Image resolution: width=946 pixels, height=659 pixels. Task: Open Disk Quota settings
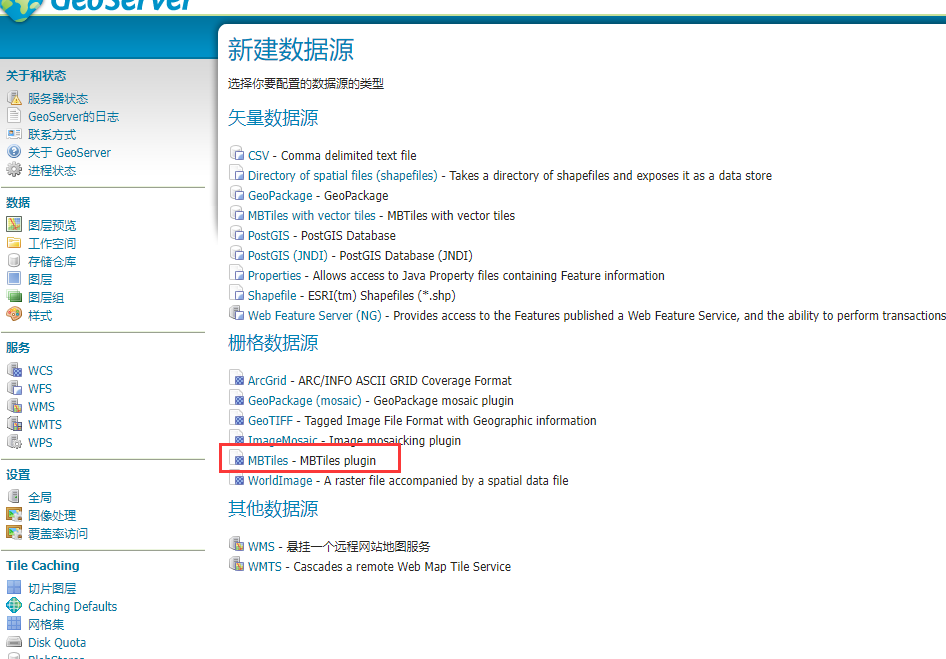tap(57, 642)
